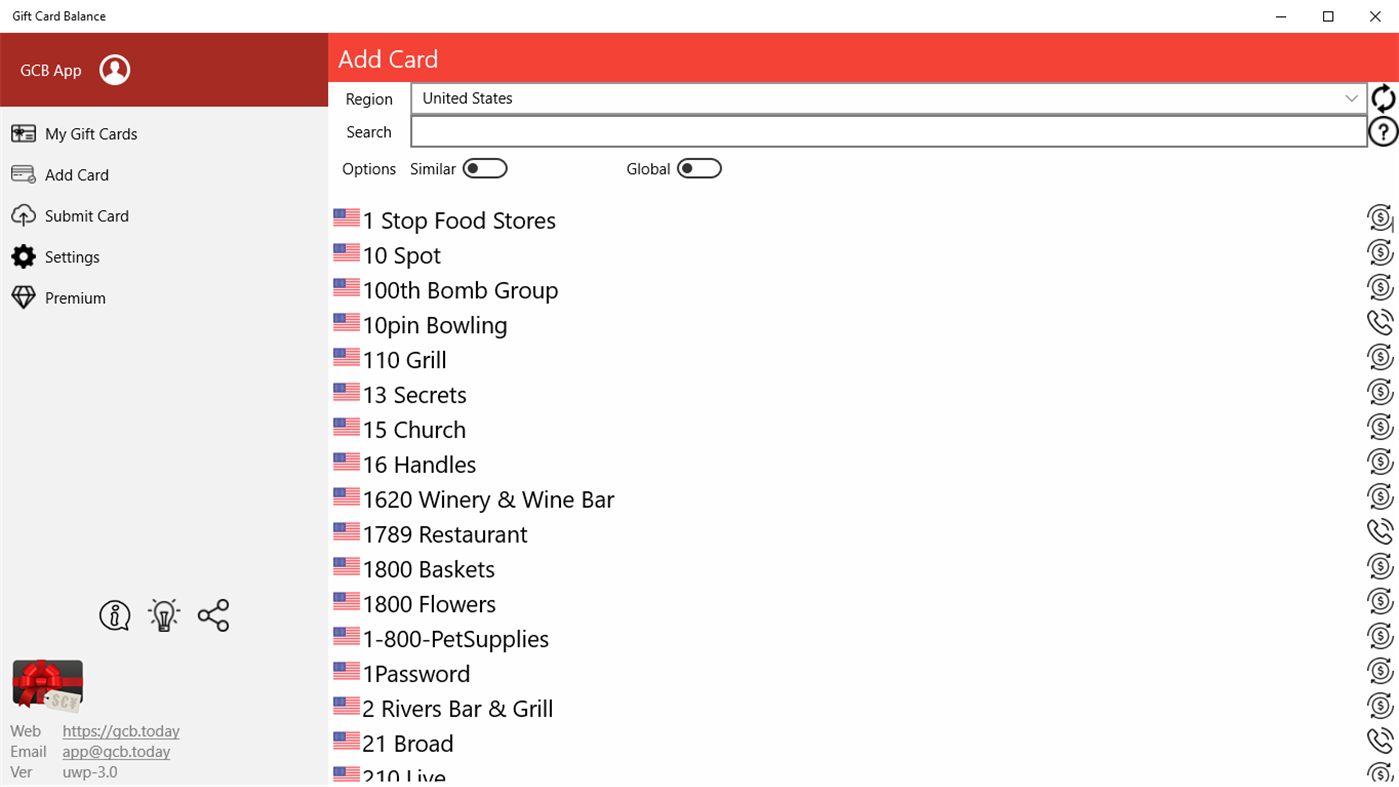Click the refresh icon beside the Region box
The image size is (1399, 787).
[x=1381, y=97]
